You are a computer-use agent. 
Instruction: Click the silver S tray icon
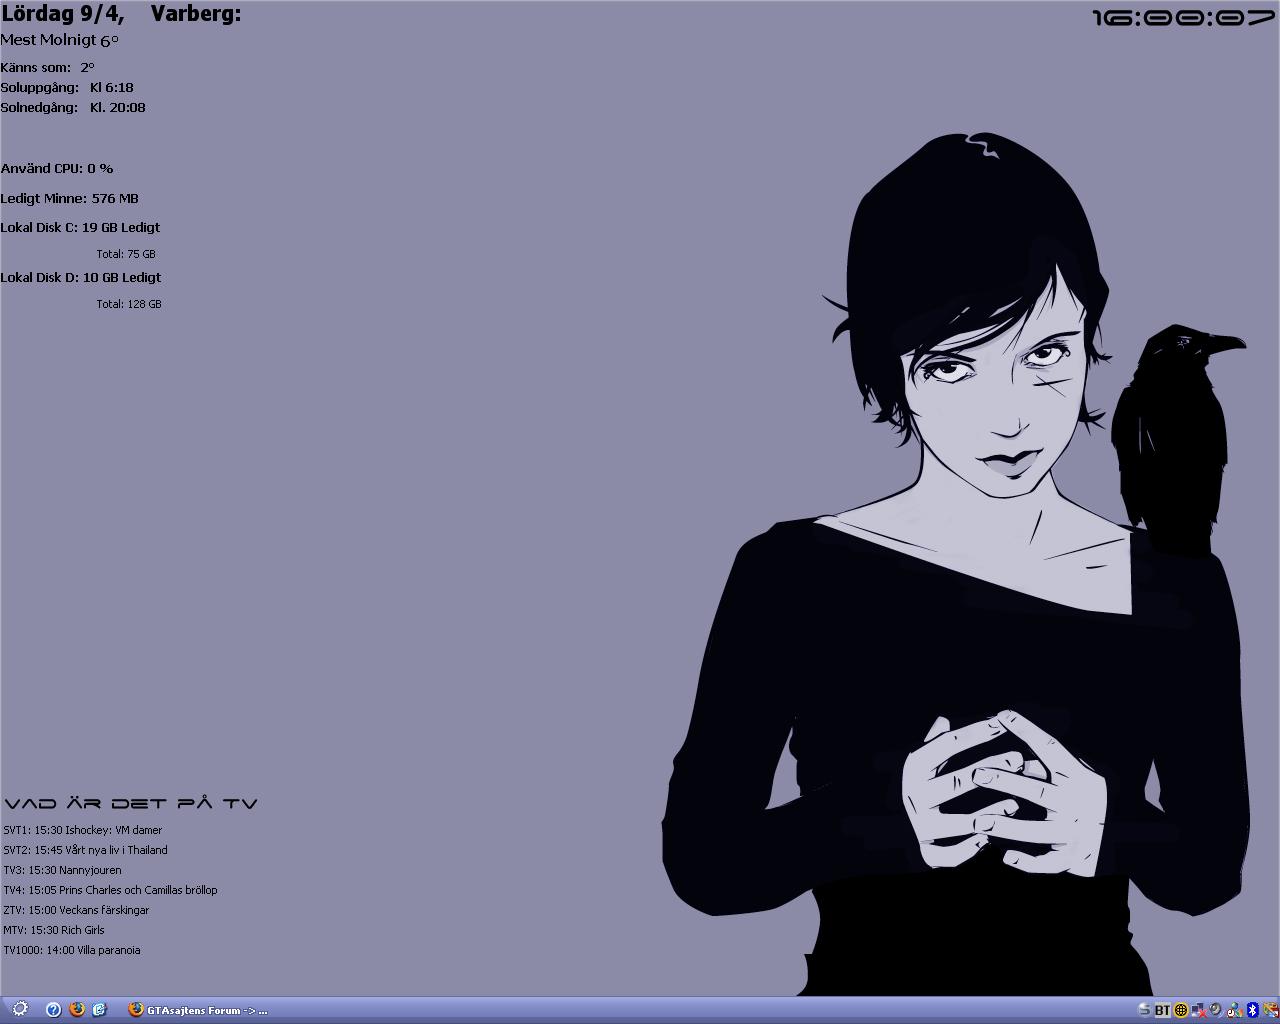click(x=1144, y=1010)
